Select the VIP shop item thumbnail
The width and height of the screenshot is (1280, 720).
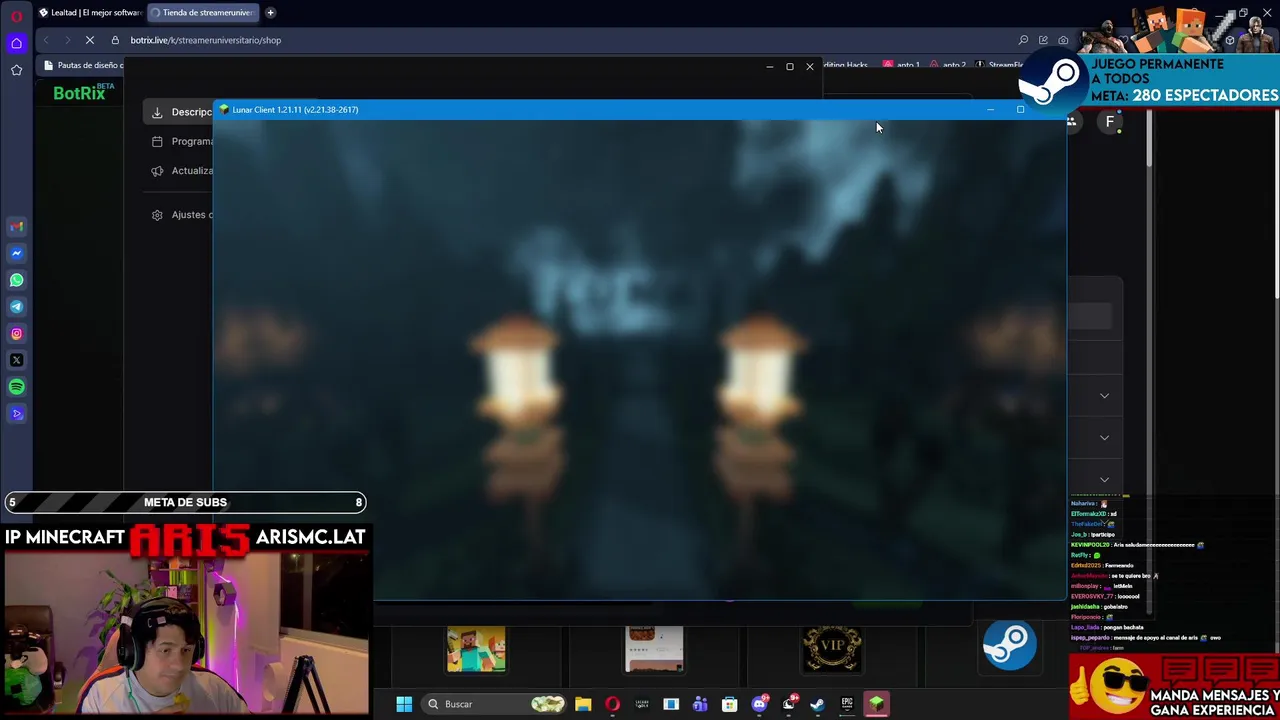(x=832, y=650)
